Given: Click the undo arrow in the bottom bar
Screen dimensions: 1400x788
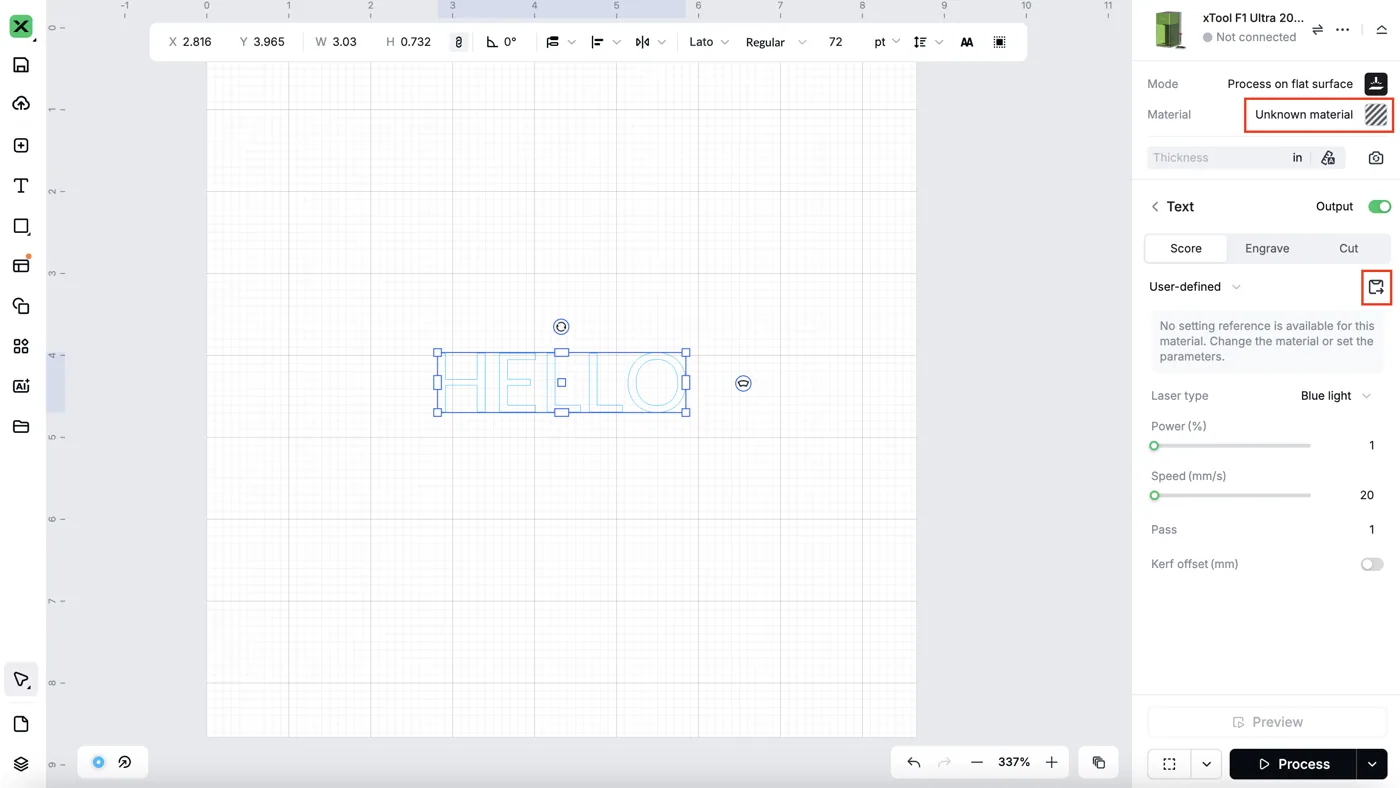Looking at the screenshot, I should [x=914, y=763].
